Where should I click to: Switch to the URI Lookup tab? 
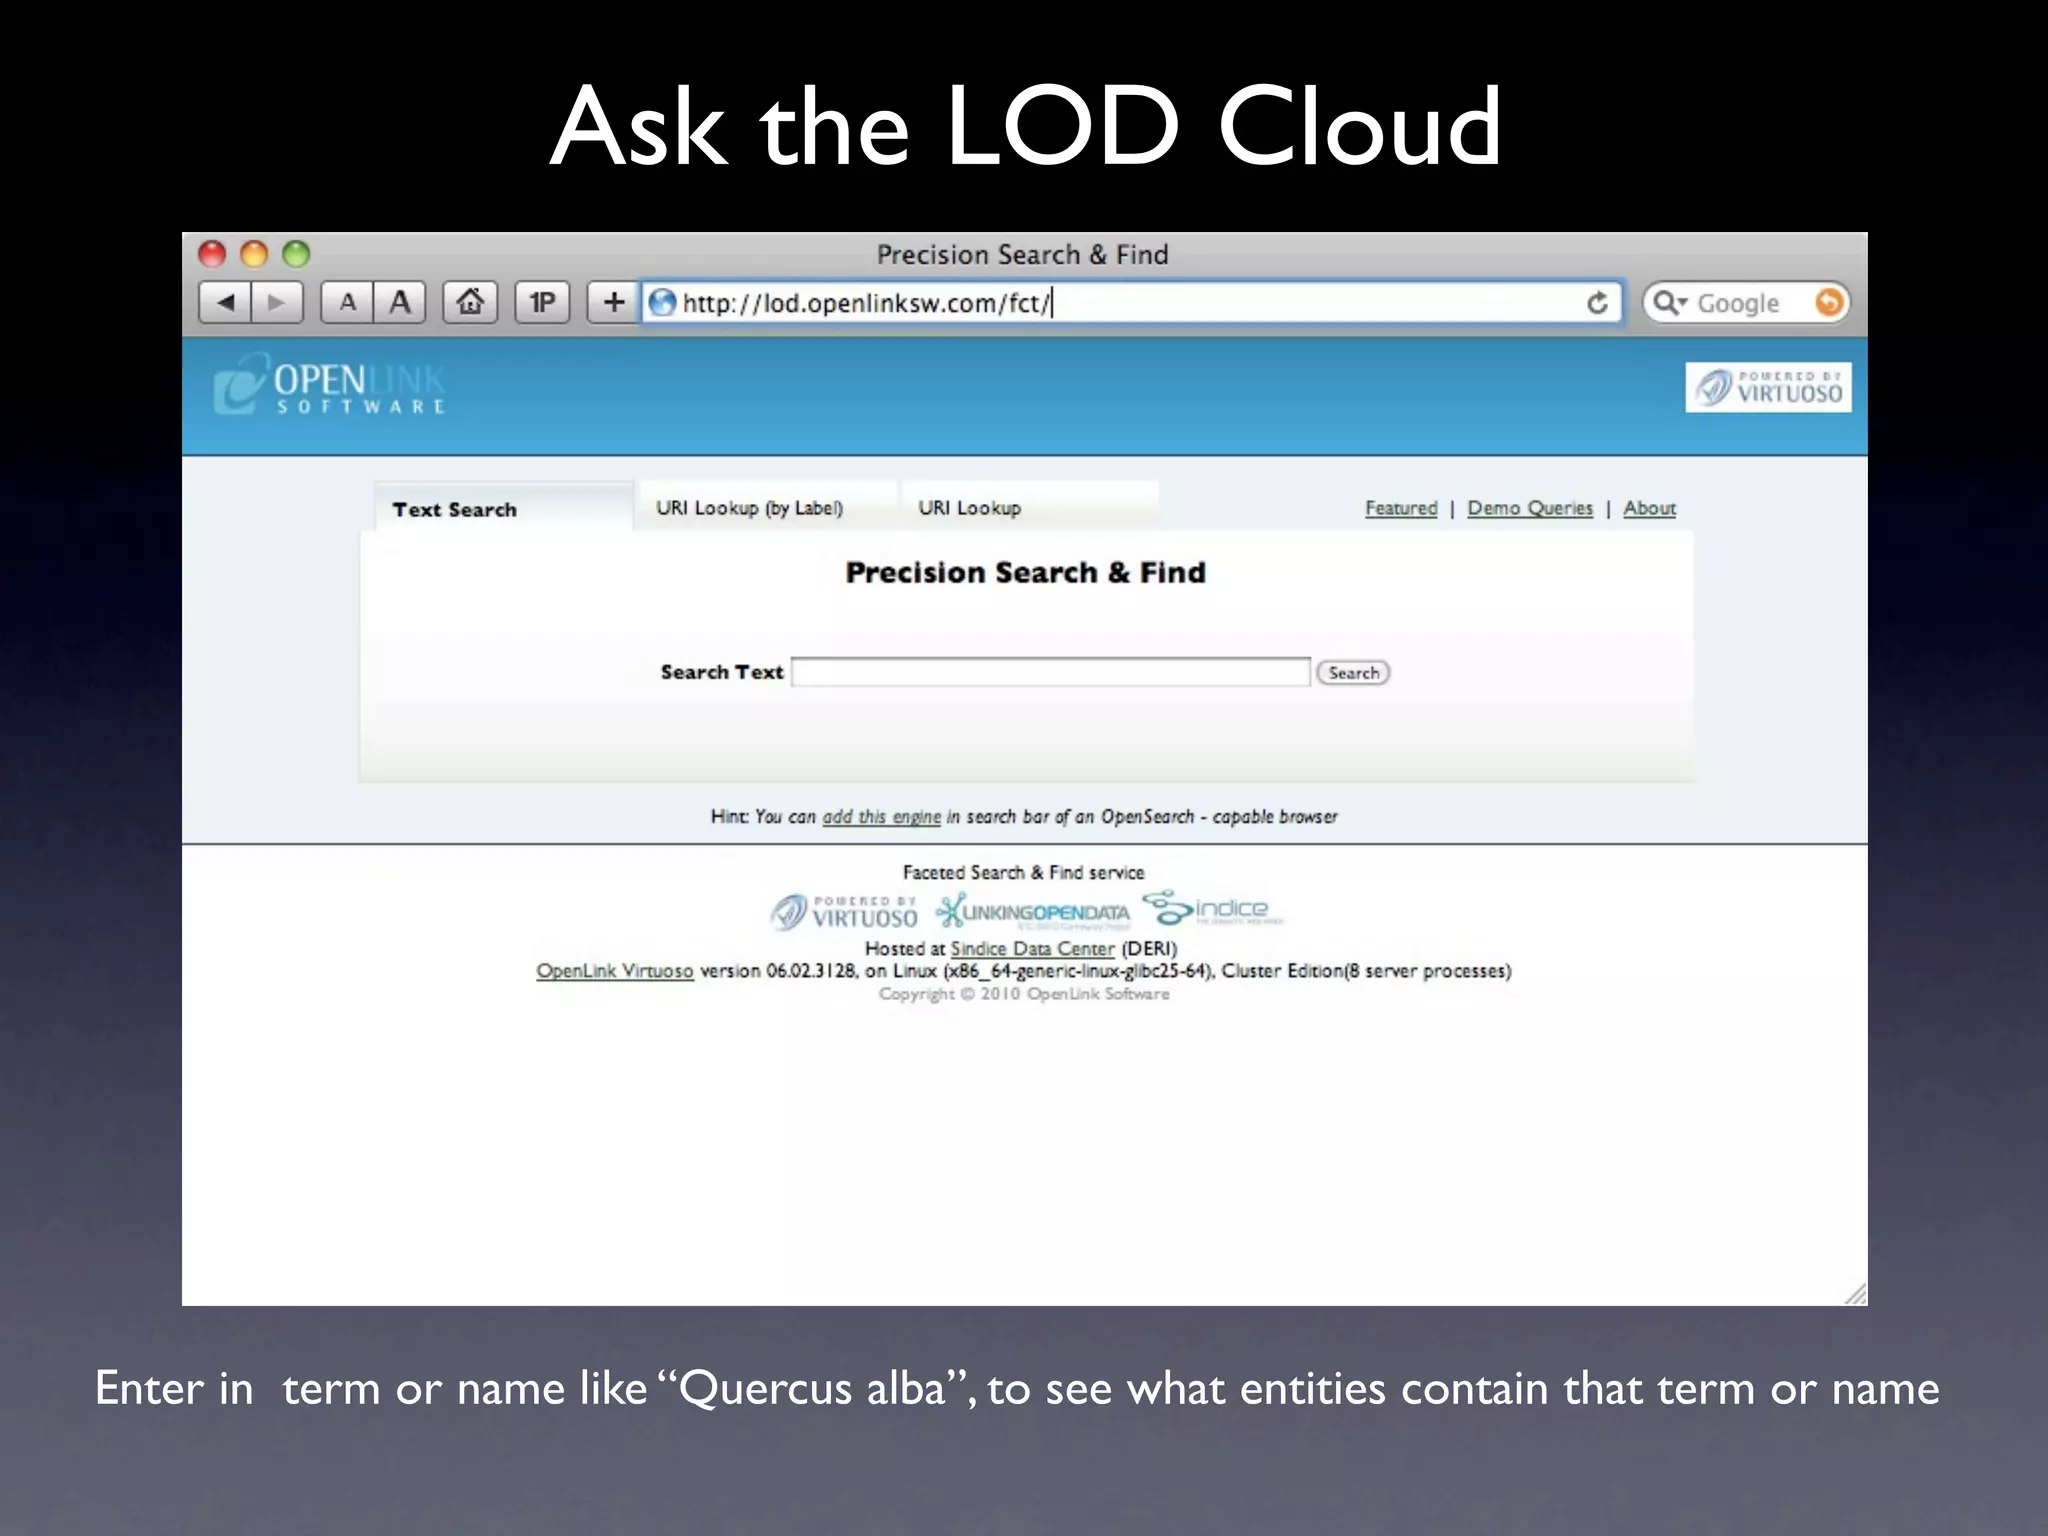[1030, 507]
